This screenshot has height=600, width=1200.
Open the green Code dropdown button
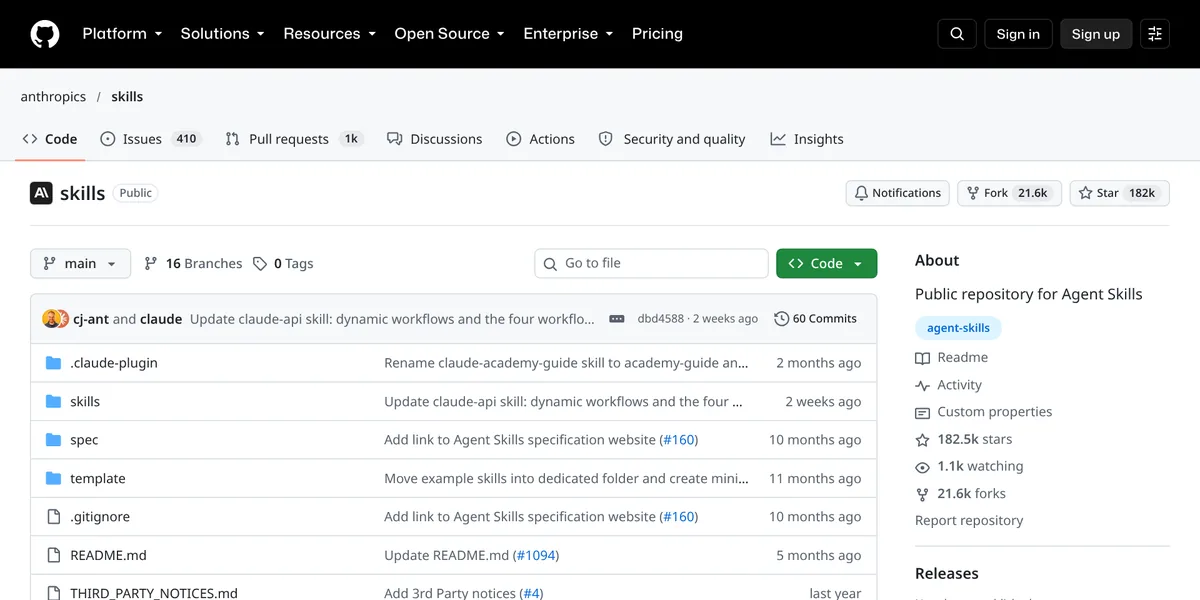826,264
